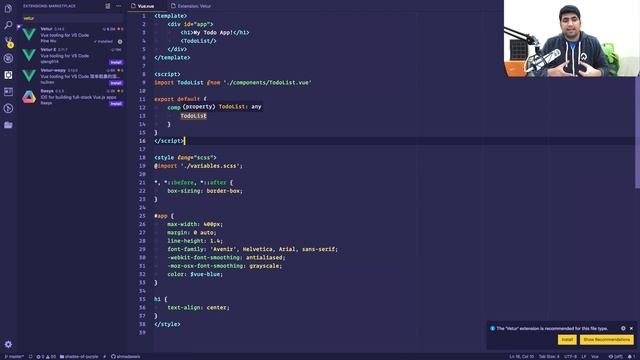Screen dimensions: 640x360
Task: Clear extensions search results icon
Action: click(x=108, y=6)
